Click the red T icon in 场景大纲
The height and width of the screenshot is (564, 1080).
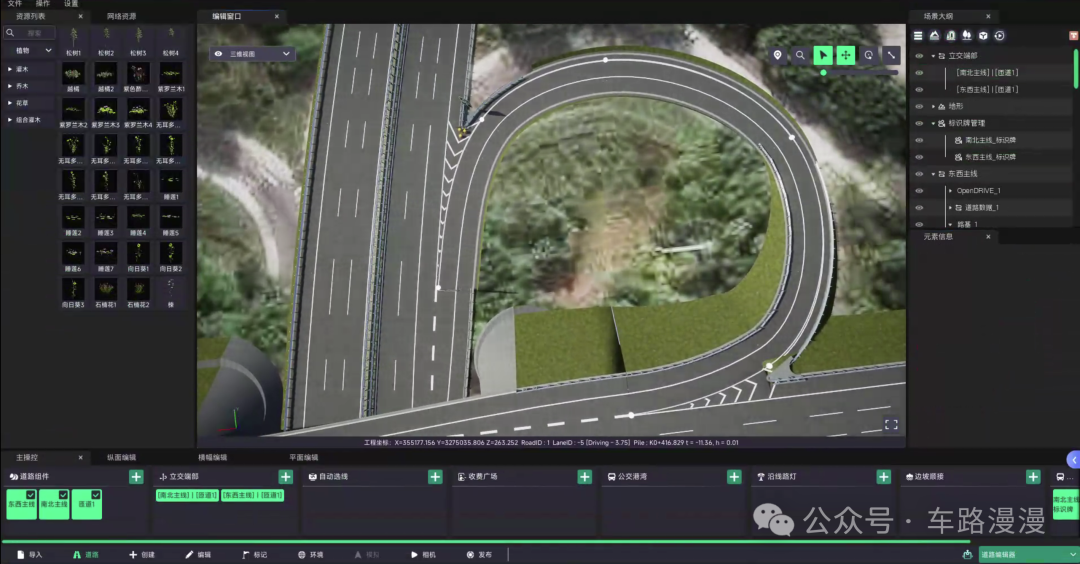1073,36
